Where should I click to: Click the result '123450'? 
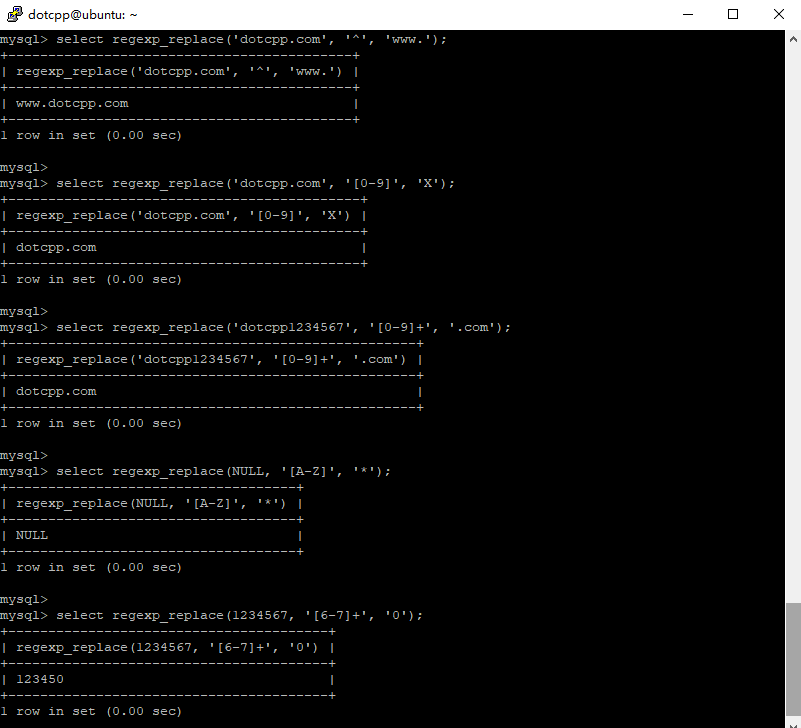pos(40,679)
